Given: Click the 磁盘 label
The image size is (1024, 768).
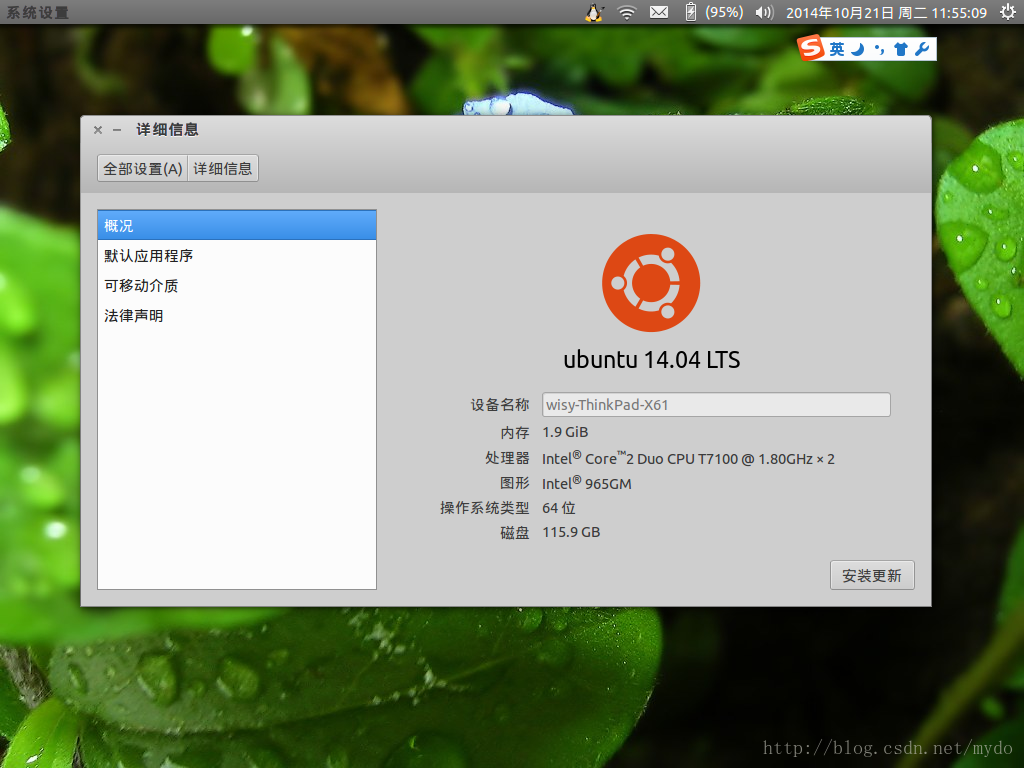Looking at the screenshot, I should tap(515, 532).
